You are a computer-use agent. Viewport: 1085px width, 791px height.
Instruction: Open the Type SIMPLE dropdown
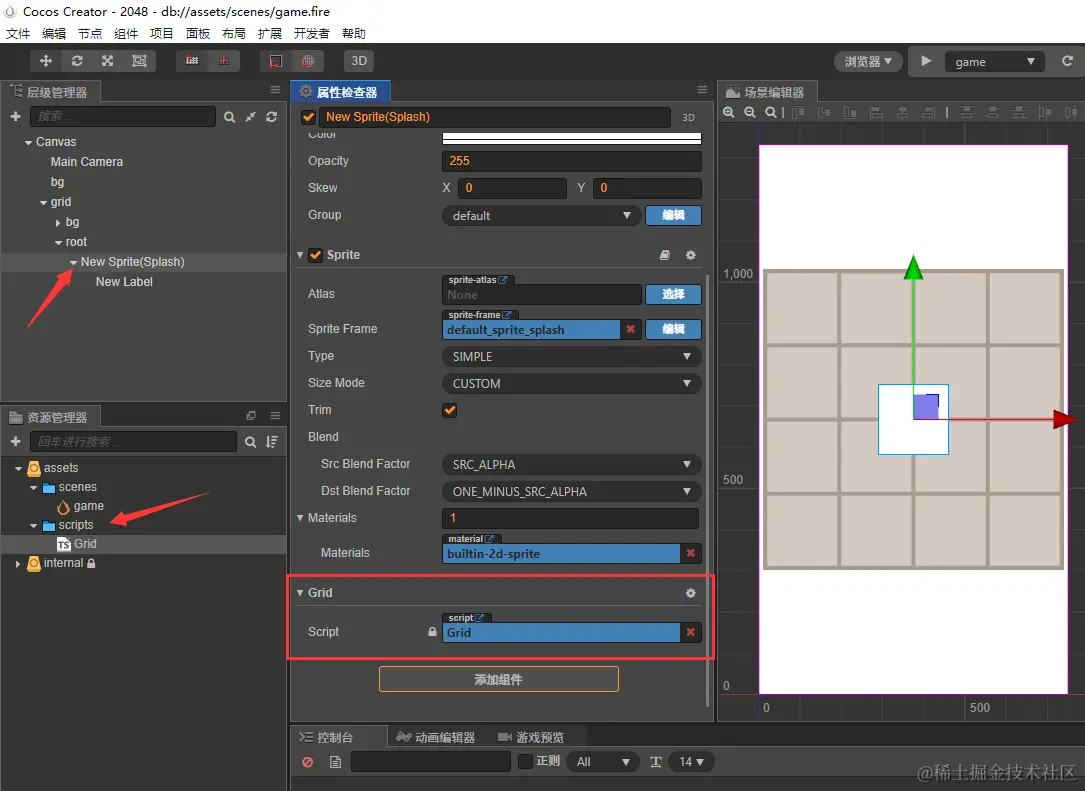[572, 356]
